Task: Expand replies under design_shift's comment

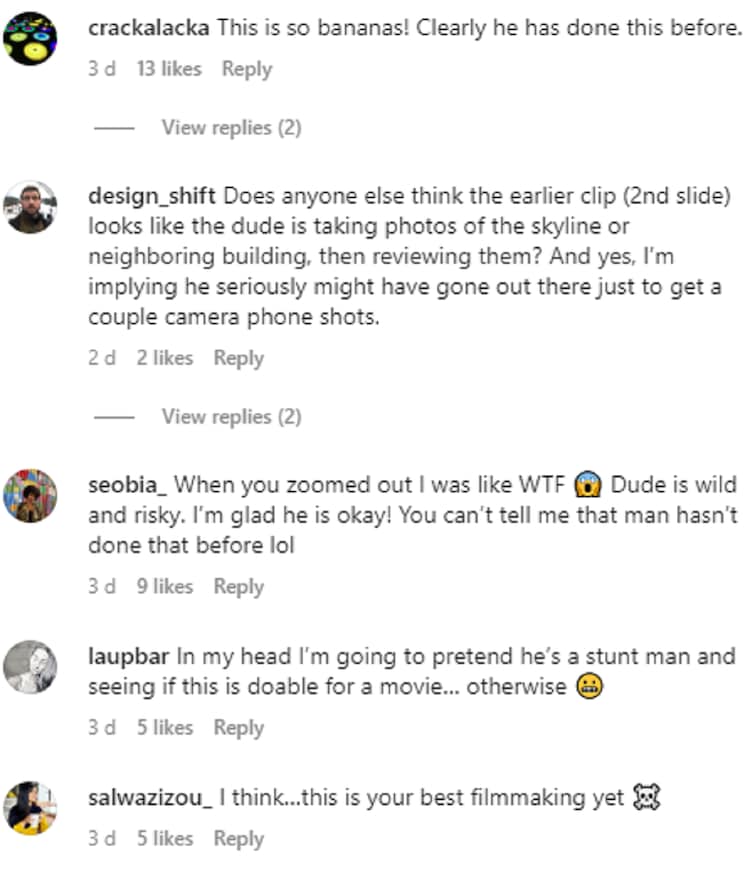Action: [231, 416]
